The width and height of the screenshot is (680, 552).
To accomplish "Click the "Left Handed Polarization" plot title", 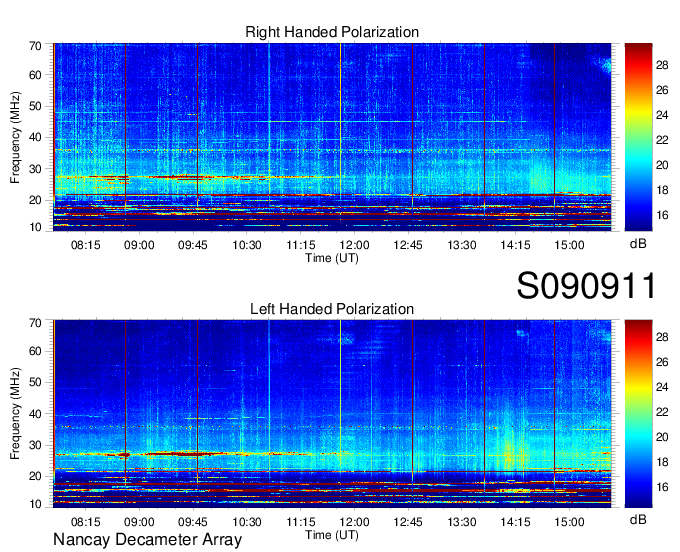I will pos(332,309).
